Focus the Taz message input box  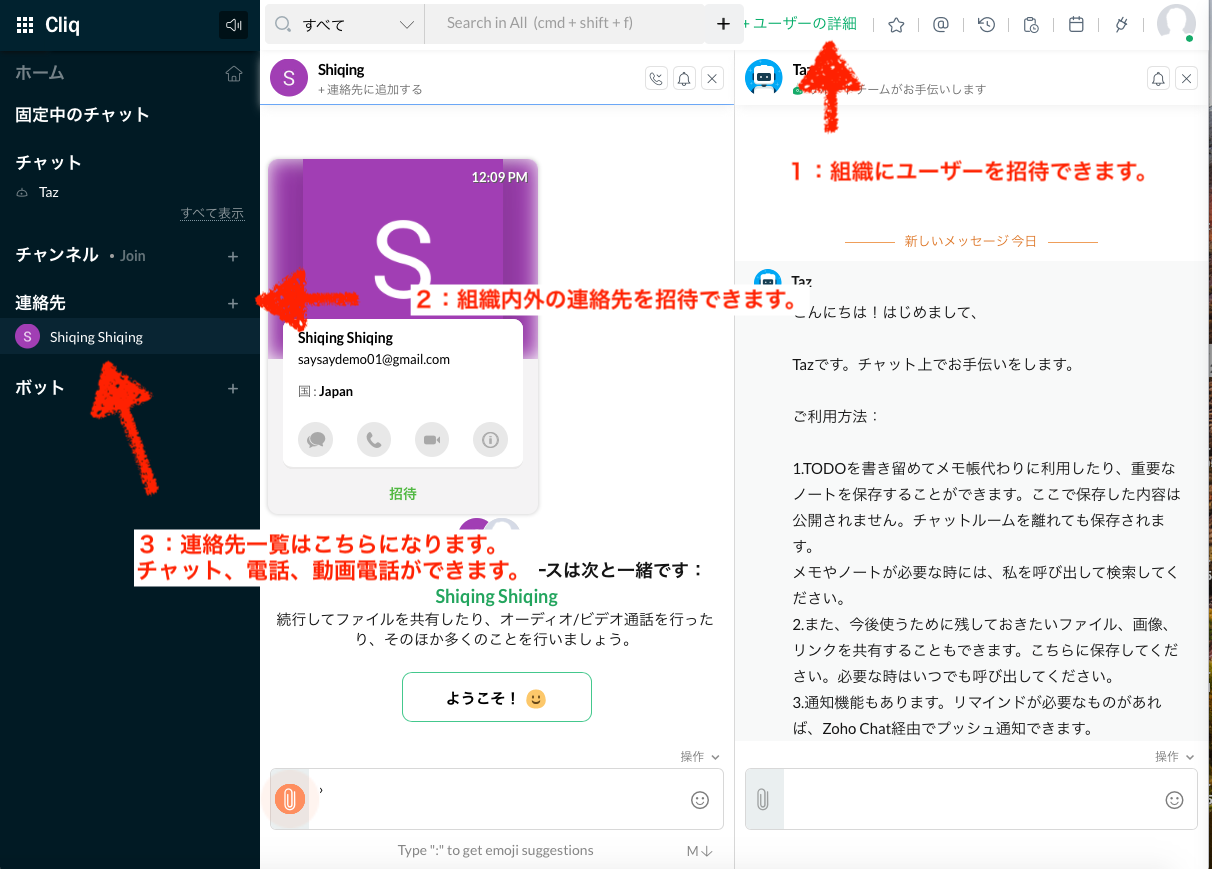[970, 799]
